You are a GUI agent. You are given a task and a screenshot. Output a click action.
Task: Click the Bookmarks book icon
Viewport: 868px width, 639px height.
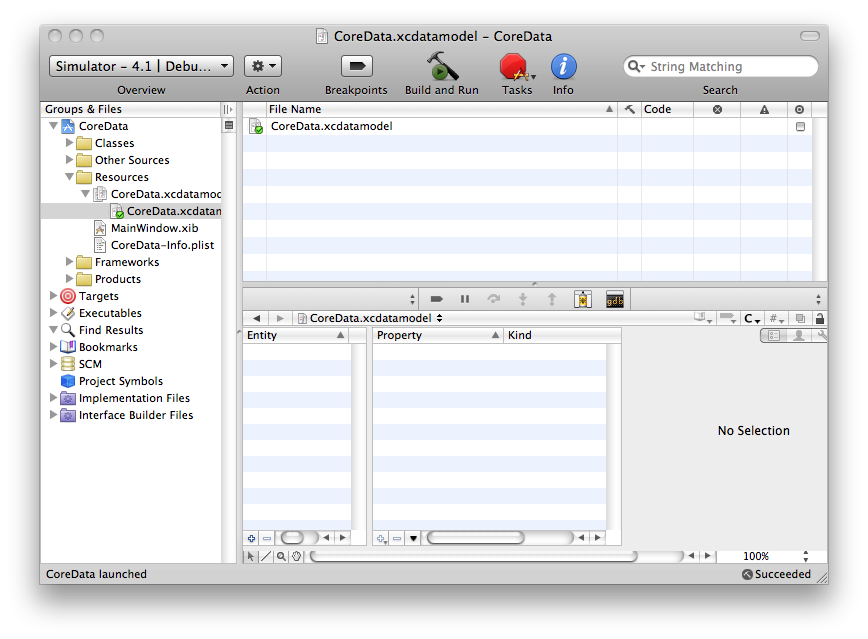[68, 347]
